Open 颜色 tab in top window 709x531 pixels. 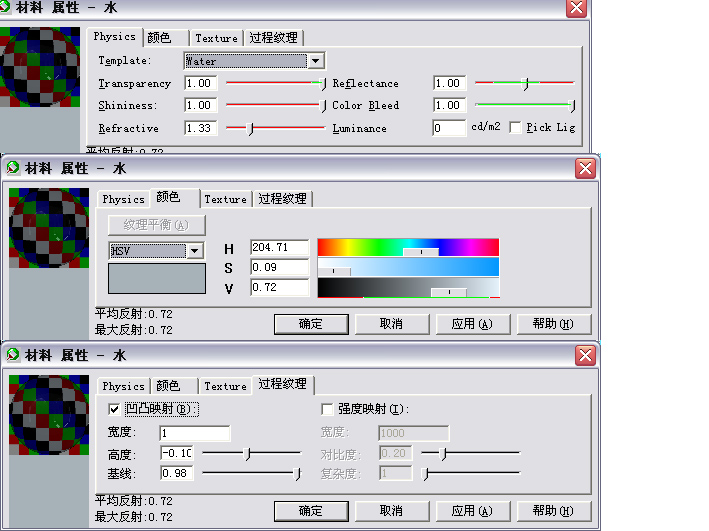click(165, 38)
